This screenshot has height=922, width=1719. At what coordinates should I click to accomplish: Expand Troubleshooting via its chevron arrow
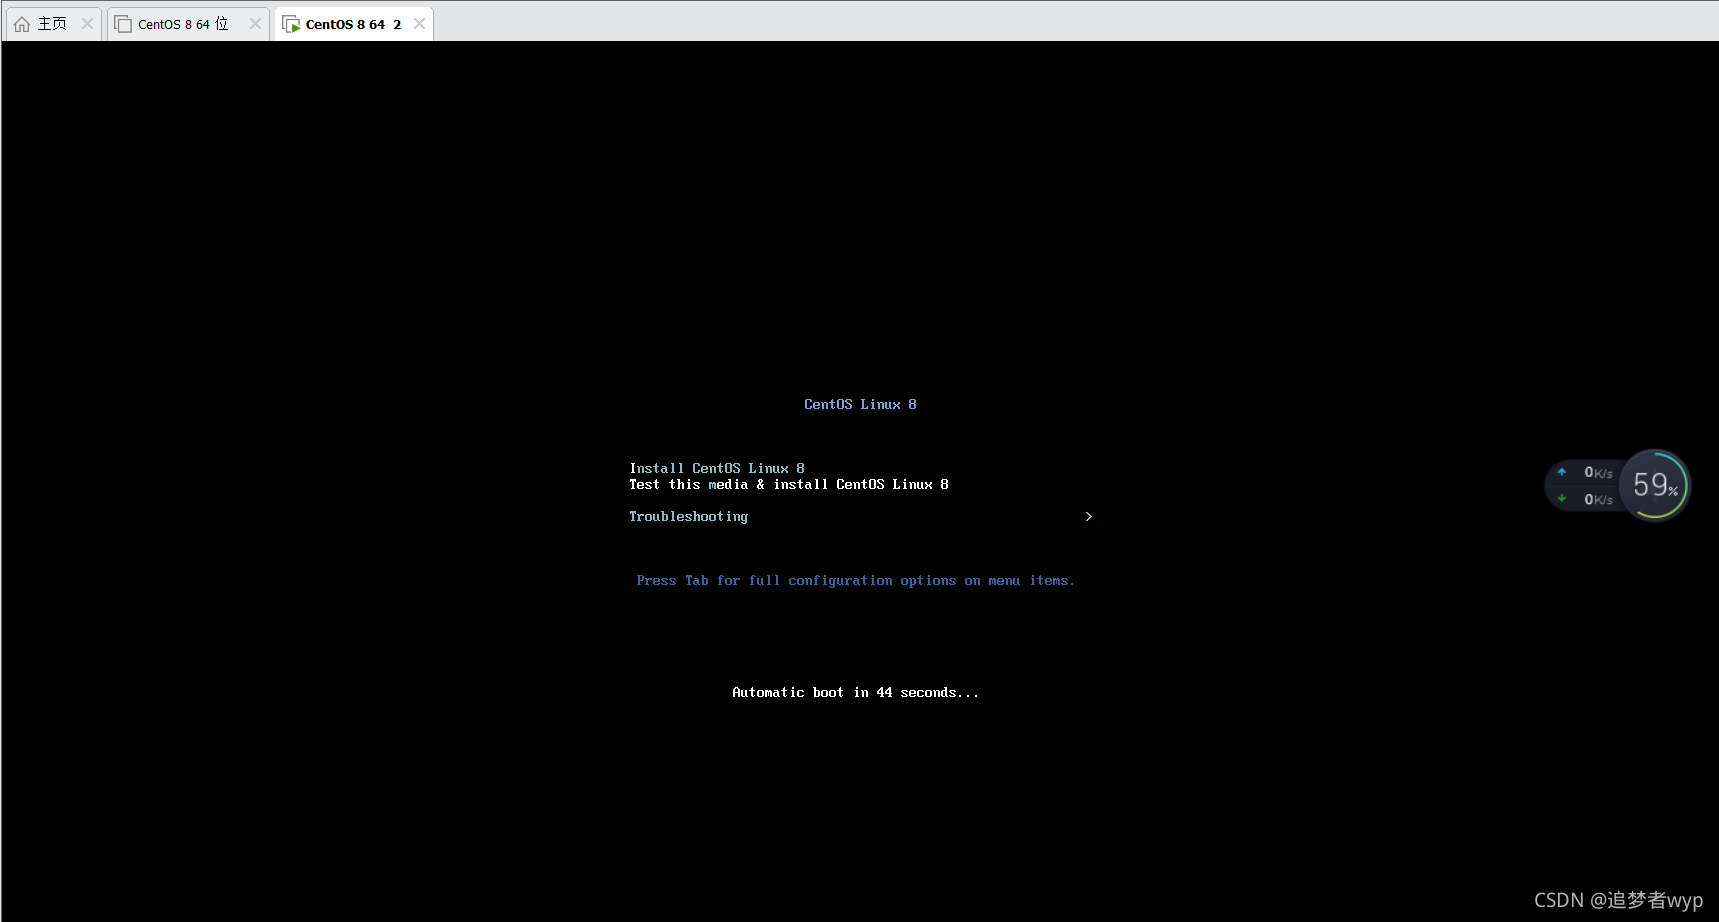(1088, 517)
